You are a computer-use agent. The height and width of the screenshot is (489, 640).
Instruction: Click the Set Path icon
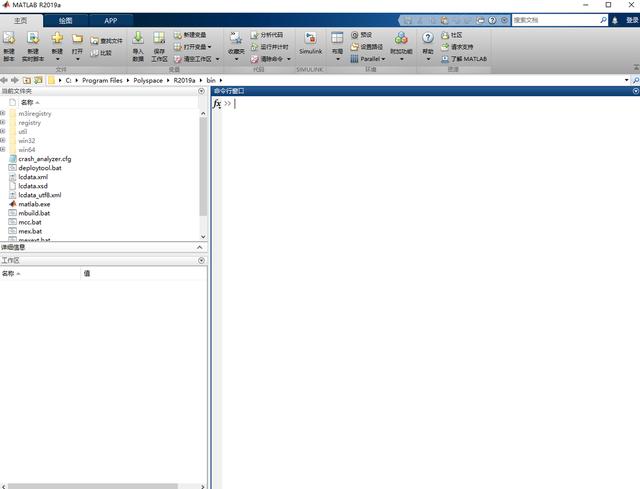point(354,47)
